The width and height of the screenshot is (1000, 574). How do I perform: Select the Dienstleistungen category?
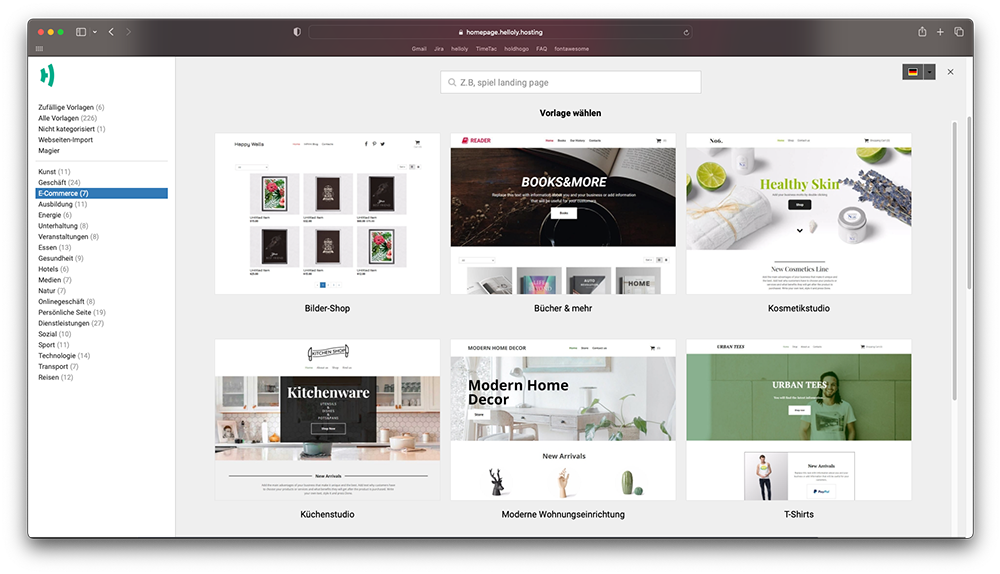click(x=71, y=323)
